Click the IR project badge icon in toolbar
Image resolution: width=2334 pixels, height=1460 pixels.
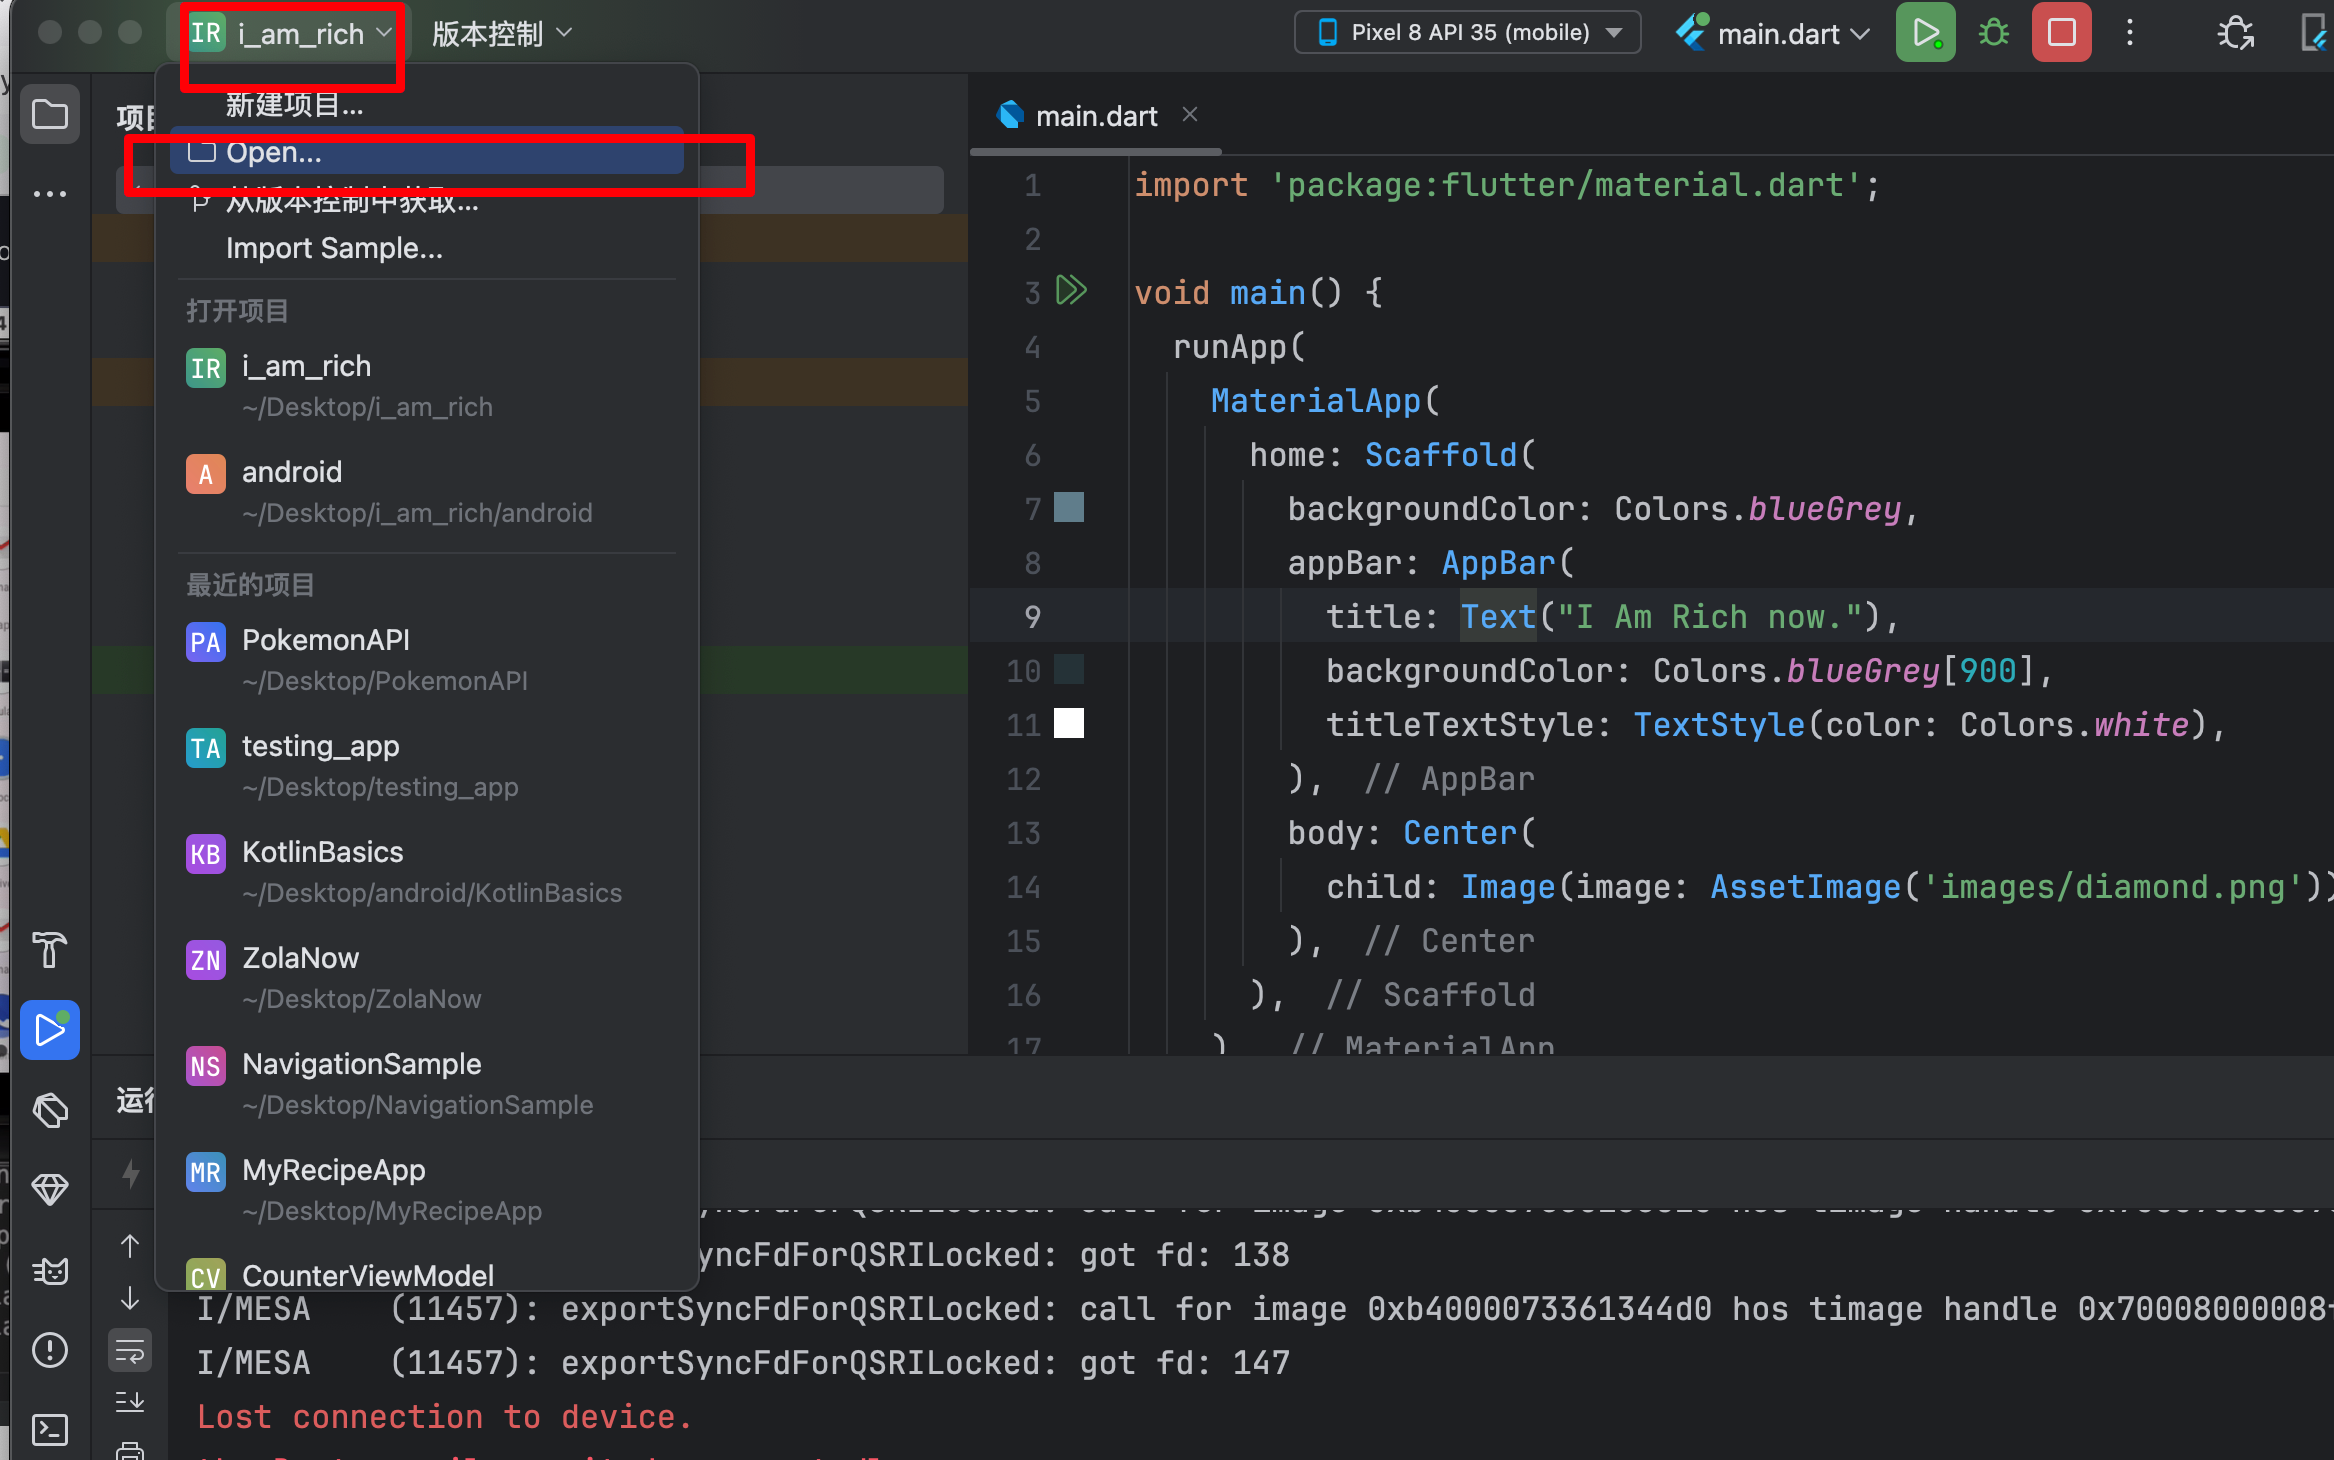(206, 33)
